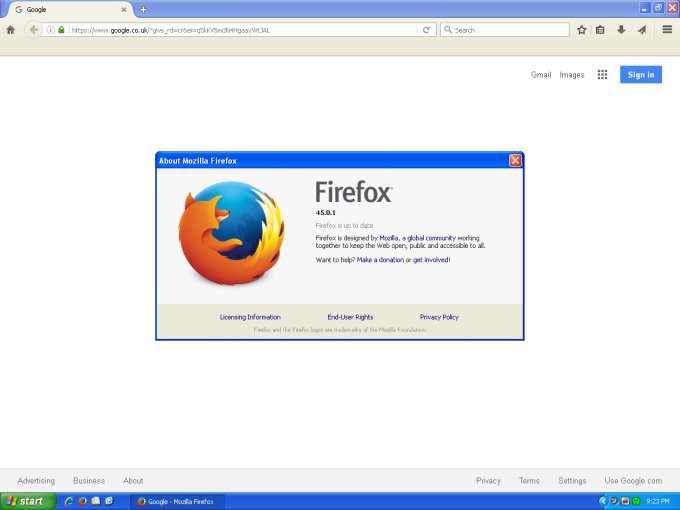Click the Home toolbar icon

[x=10, y=30]
